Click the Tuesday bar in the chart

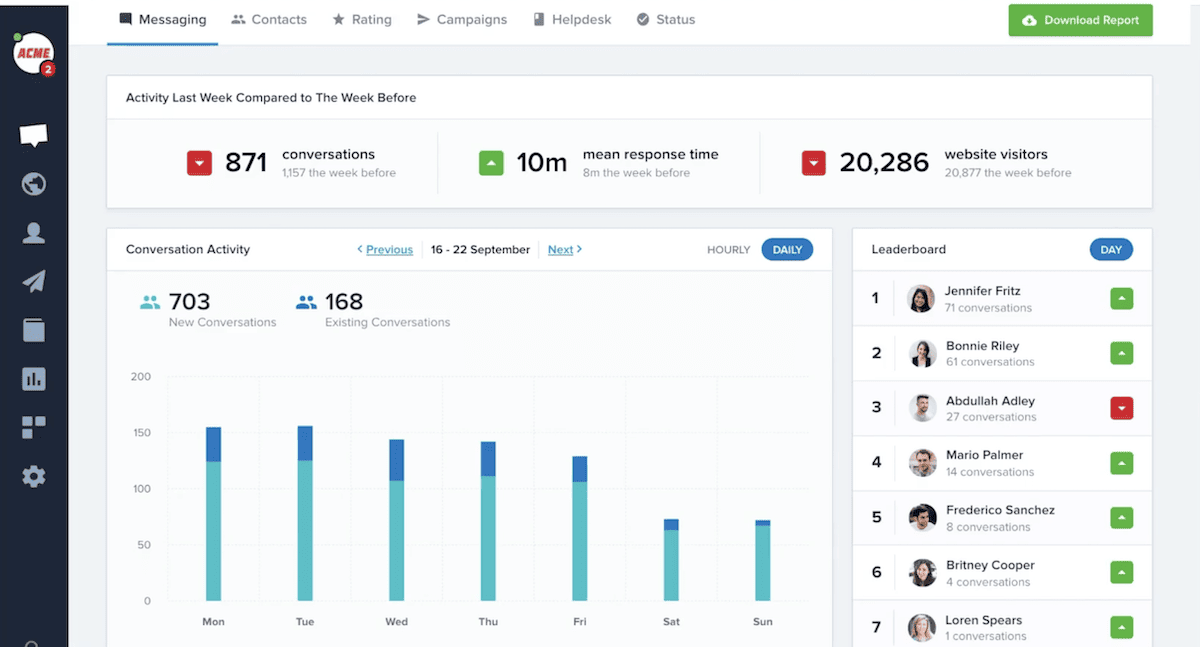[x=305, y=513]
